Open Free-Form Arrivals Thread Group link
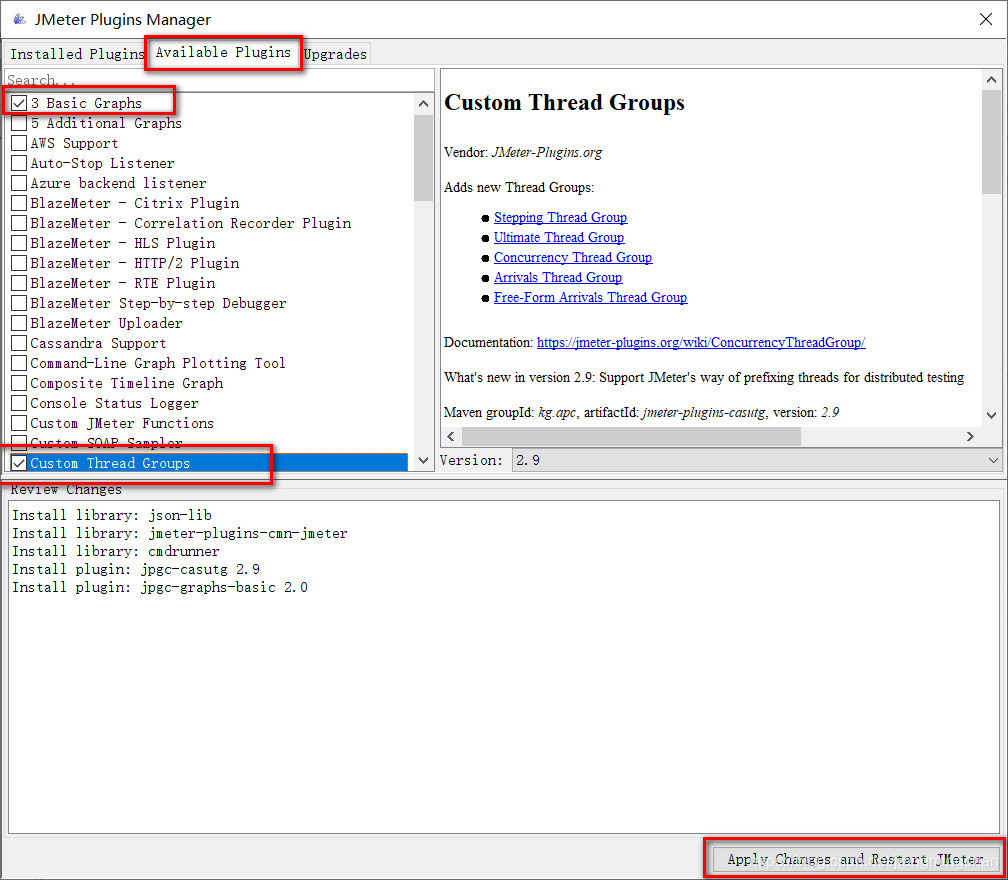1008x880 pixels. click(x=590, y=297)
